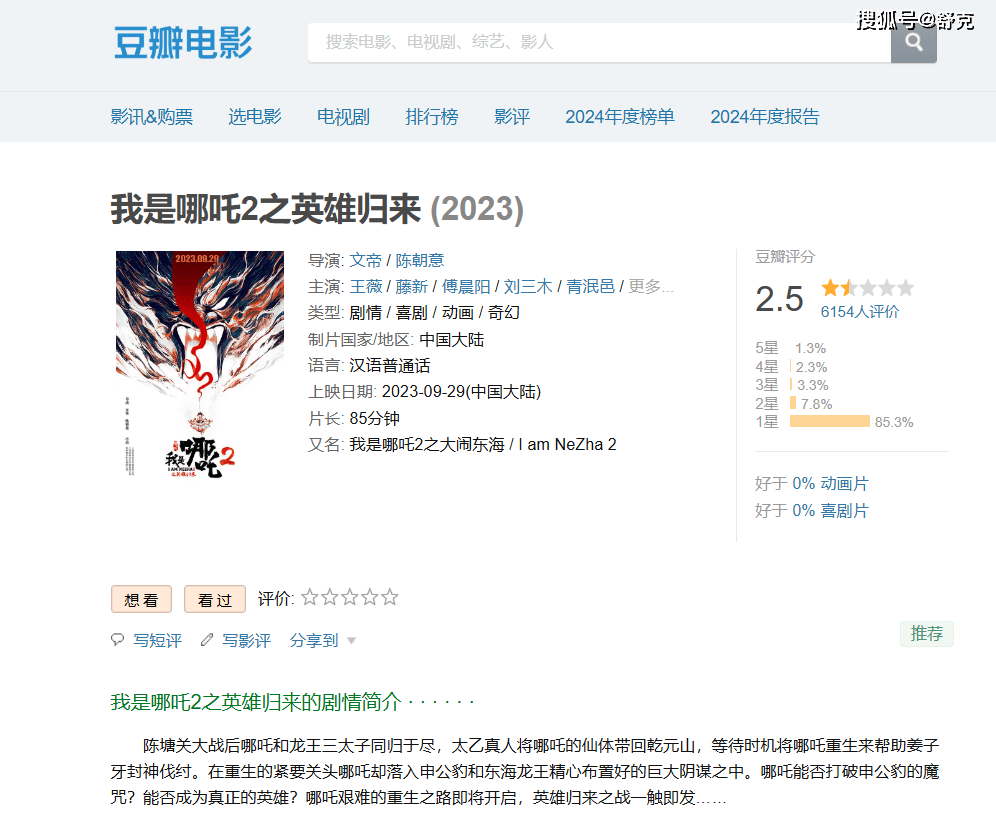Click the runtime text 85分钟
Screen dimensions: 996x826
point(374,418)
